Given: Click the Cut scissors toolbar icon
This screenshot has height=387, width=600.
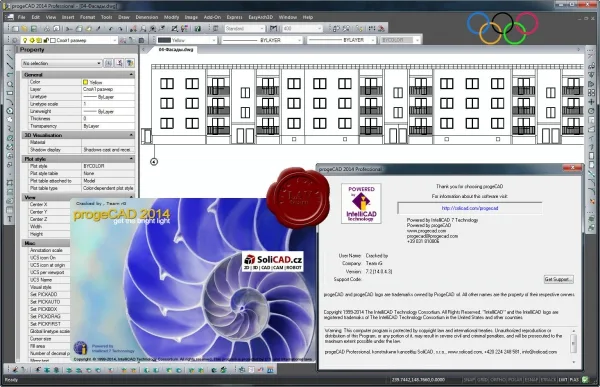Looking at the screenshot, I should click(69, 29).
